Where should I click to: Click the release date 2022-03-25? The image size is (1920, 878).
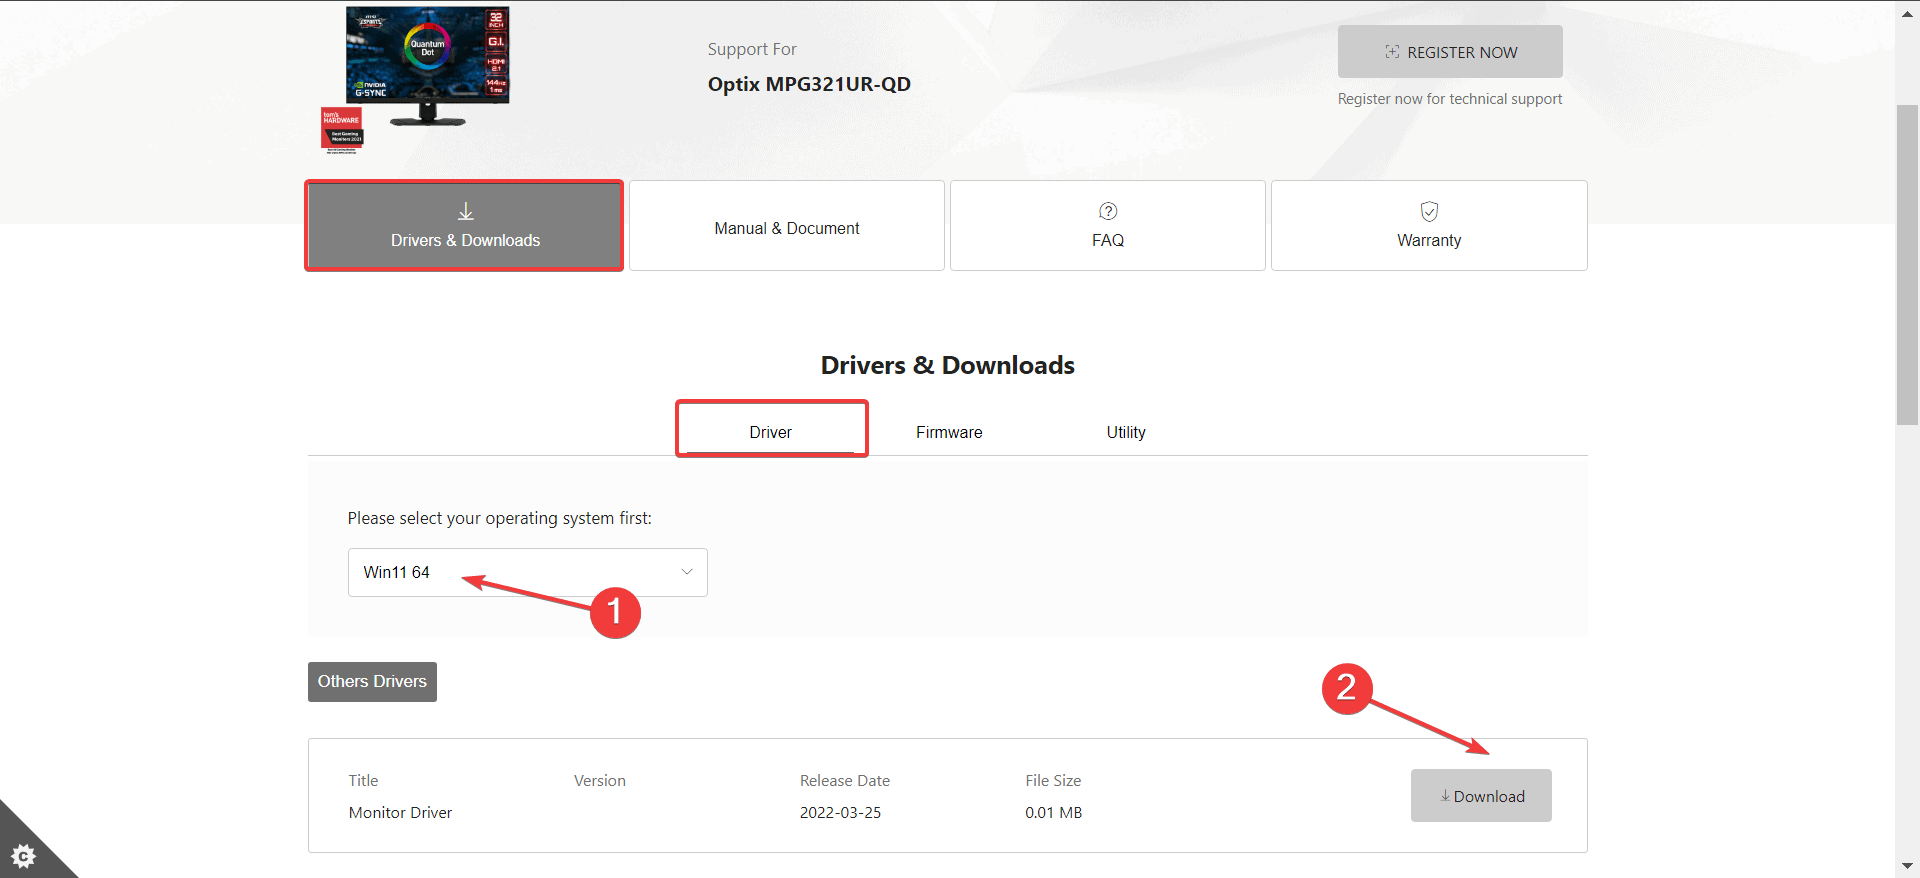point(840,812)
